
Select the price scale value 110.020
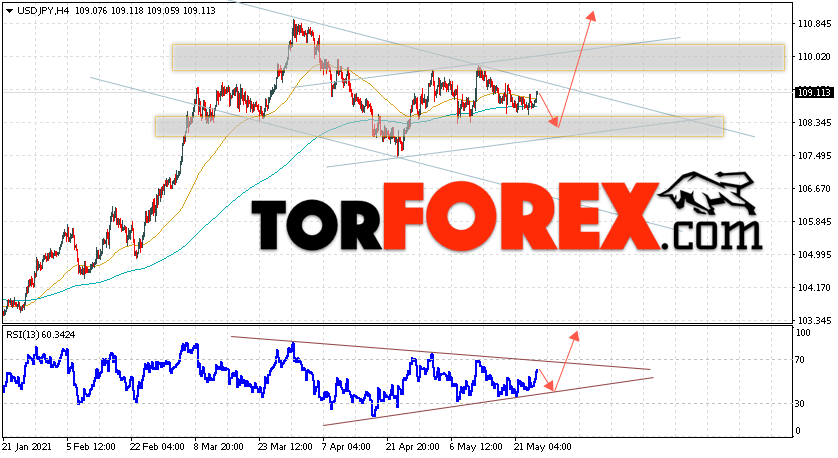(814, 57)
